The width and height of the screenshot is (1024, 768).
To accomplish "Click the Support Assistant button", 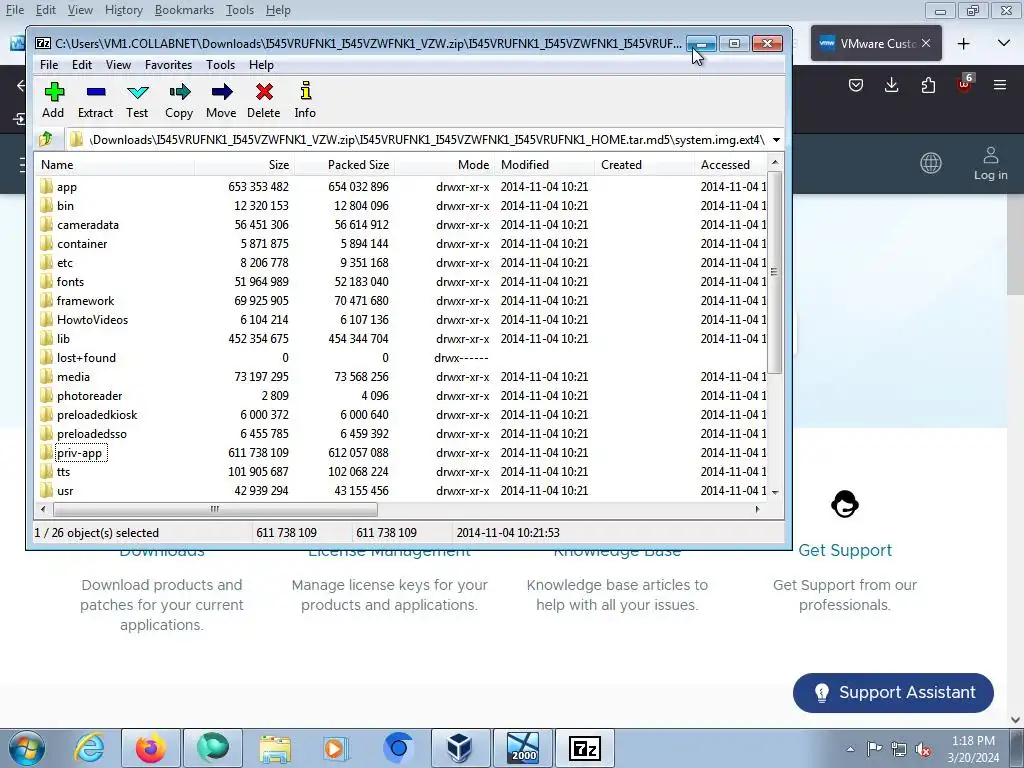I will (893, 692).
